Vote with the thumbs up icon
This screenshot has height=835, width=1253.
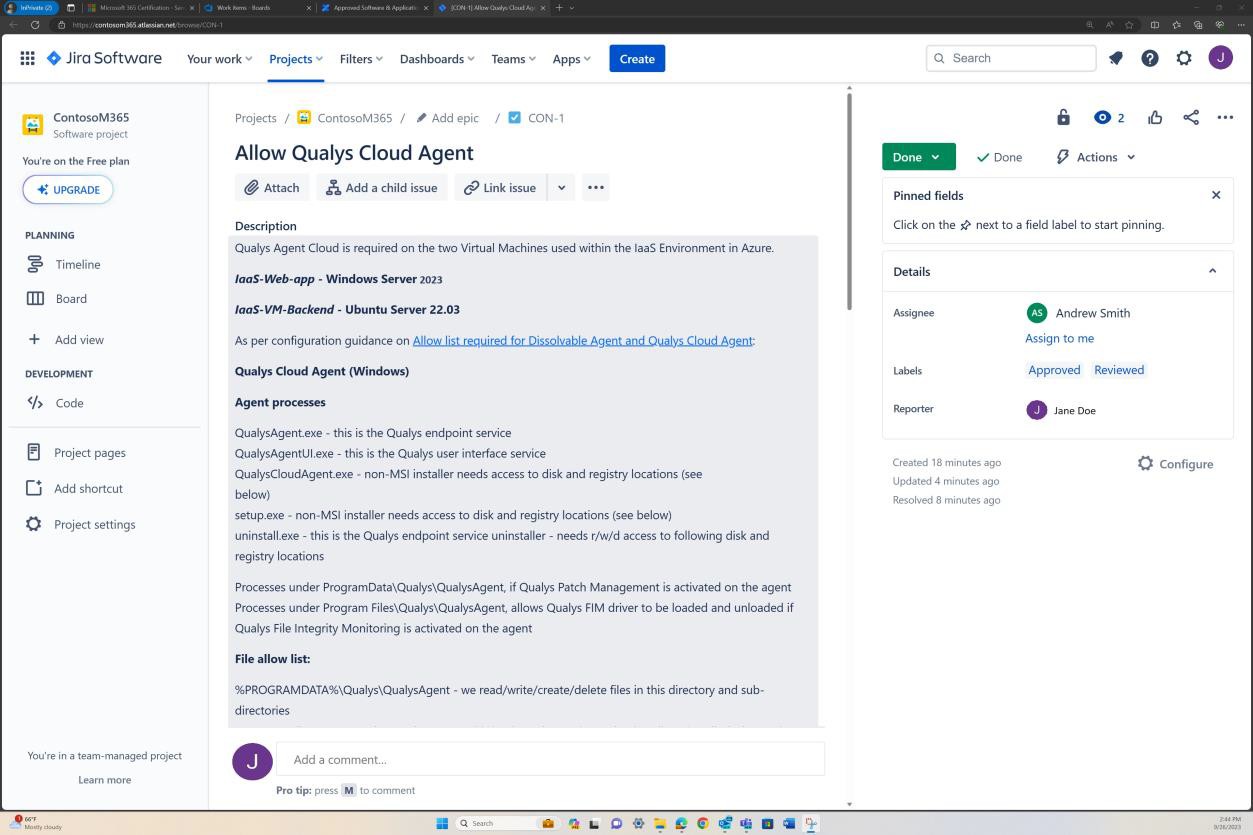[x=1155, y=117]
